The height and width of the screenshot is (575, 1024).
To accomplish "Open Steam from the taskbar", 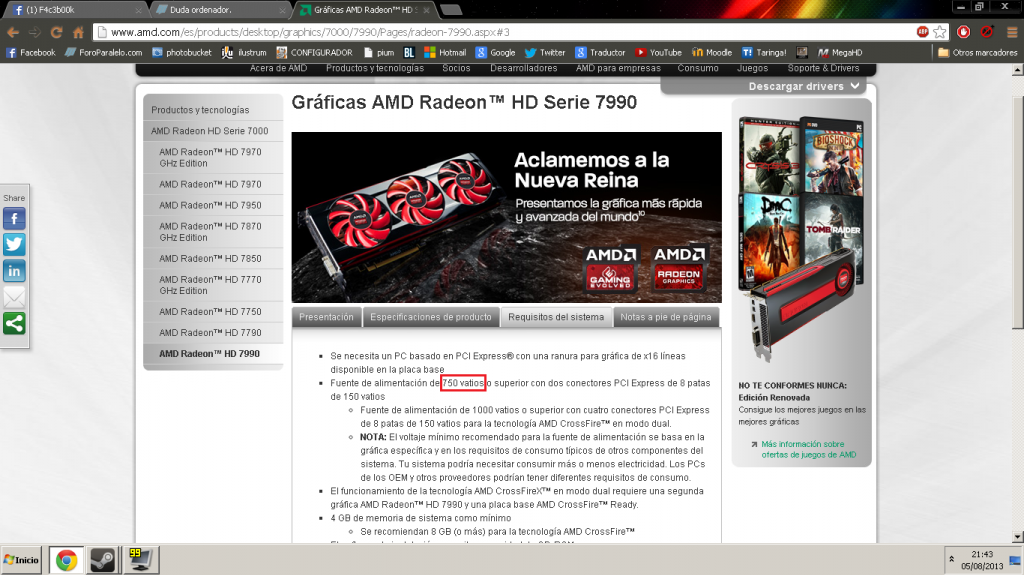I will (x=103, y=560).
